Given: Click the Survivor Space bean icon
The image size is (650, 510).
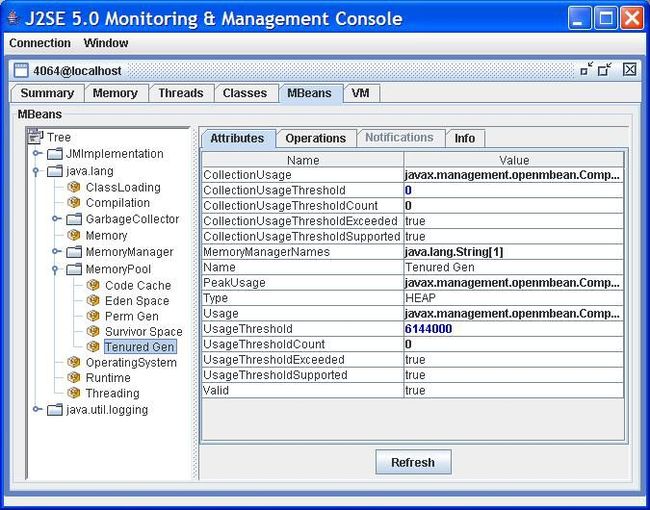Looking at the screenshot, I should pyautogui.click(x=93, y=331).
